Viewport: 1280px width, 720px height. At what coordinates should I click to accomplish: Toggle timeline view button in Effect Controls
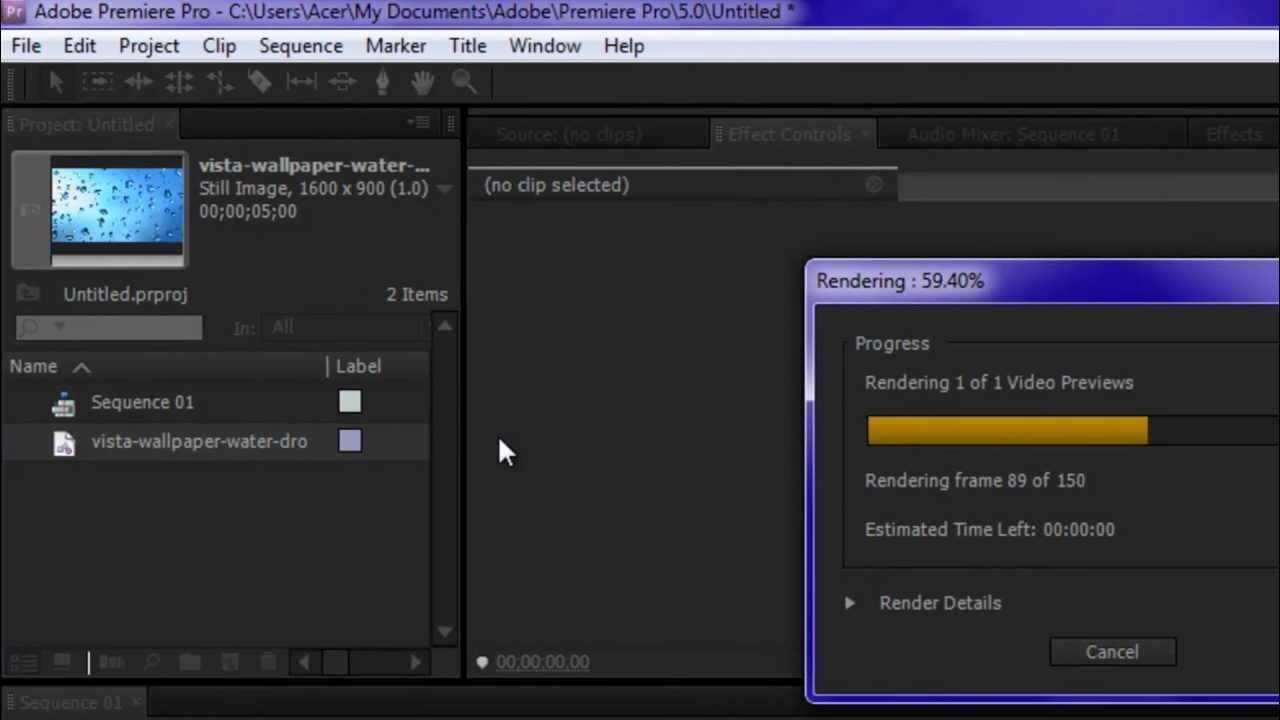click(x=875, y=185)
